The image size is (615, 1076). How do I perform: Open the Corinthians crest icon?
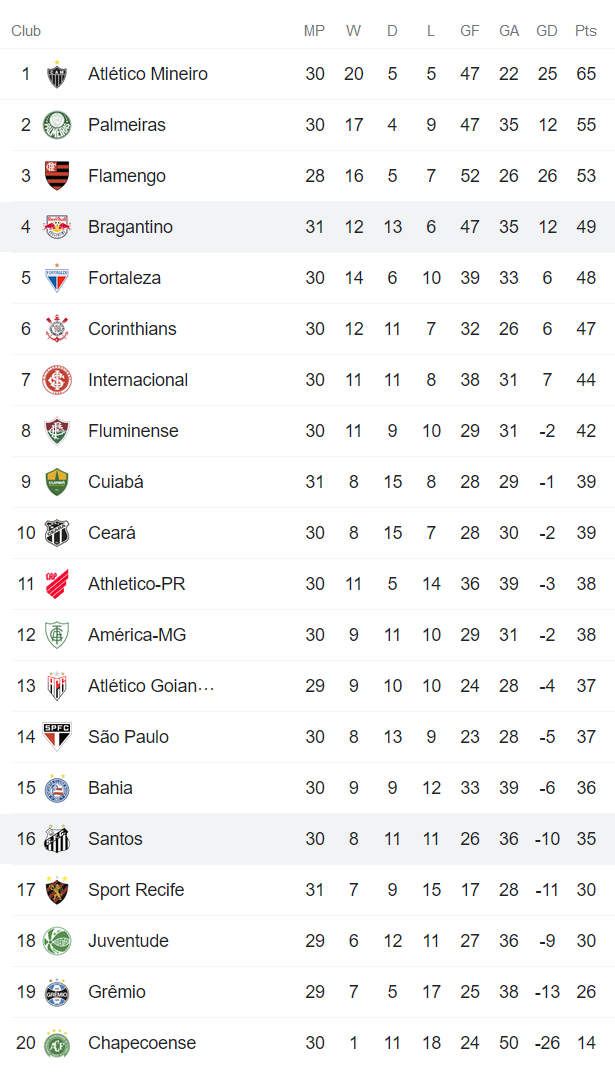tap(57, 330)
